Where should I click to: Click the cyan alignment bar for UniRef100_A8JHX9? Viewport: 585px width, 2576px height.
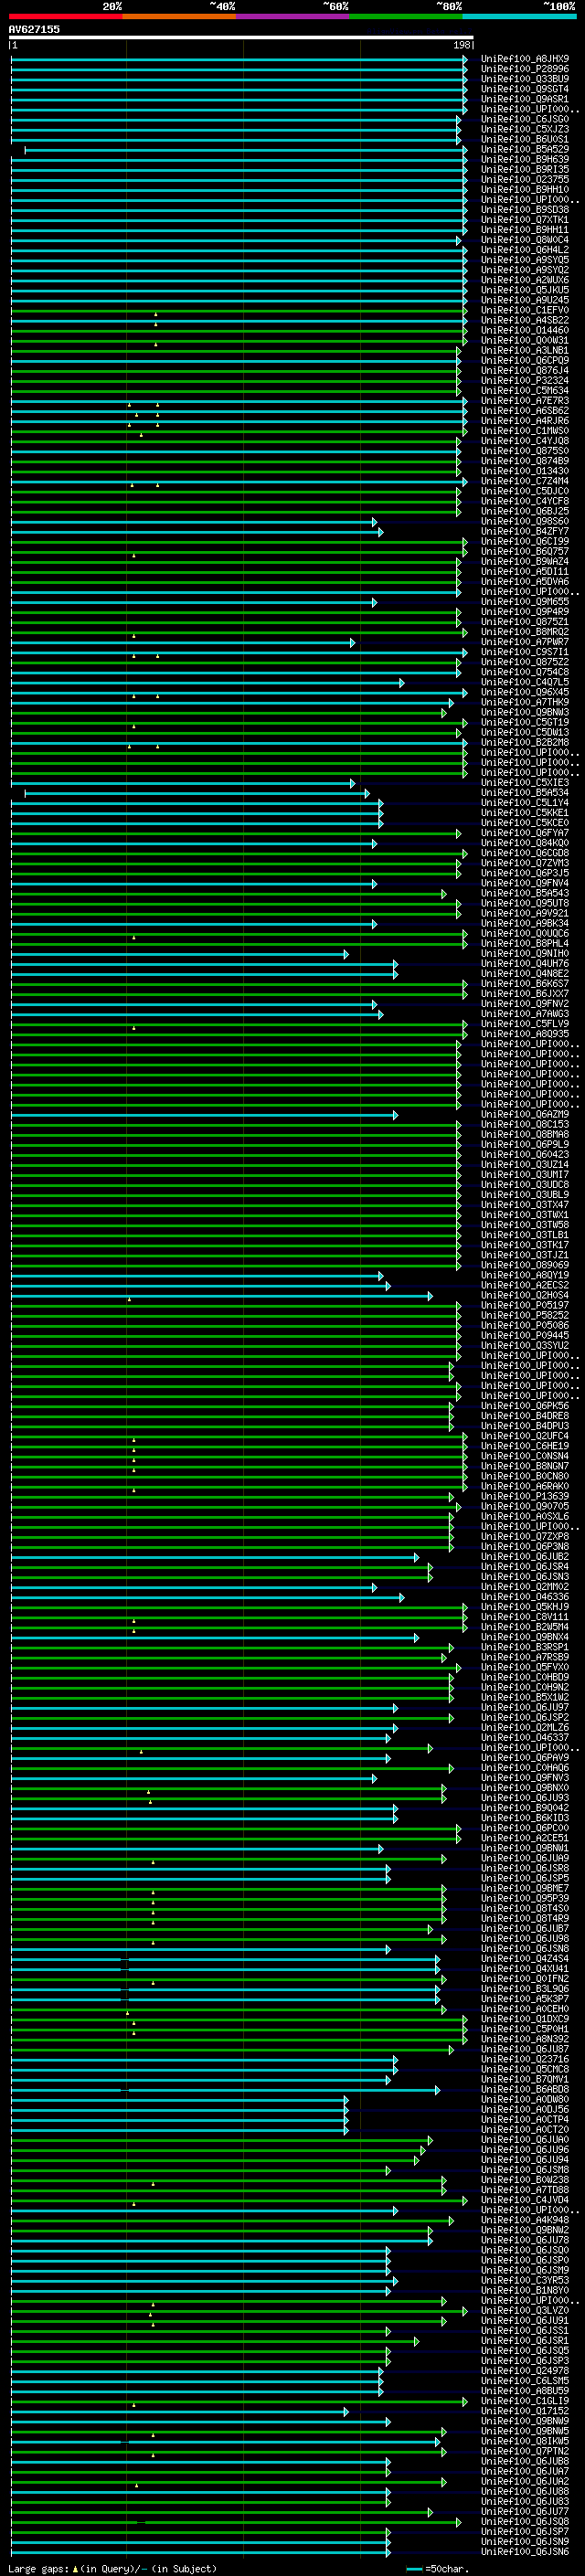[x=238, y=59]
